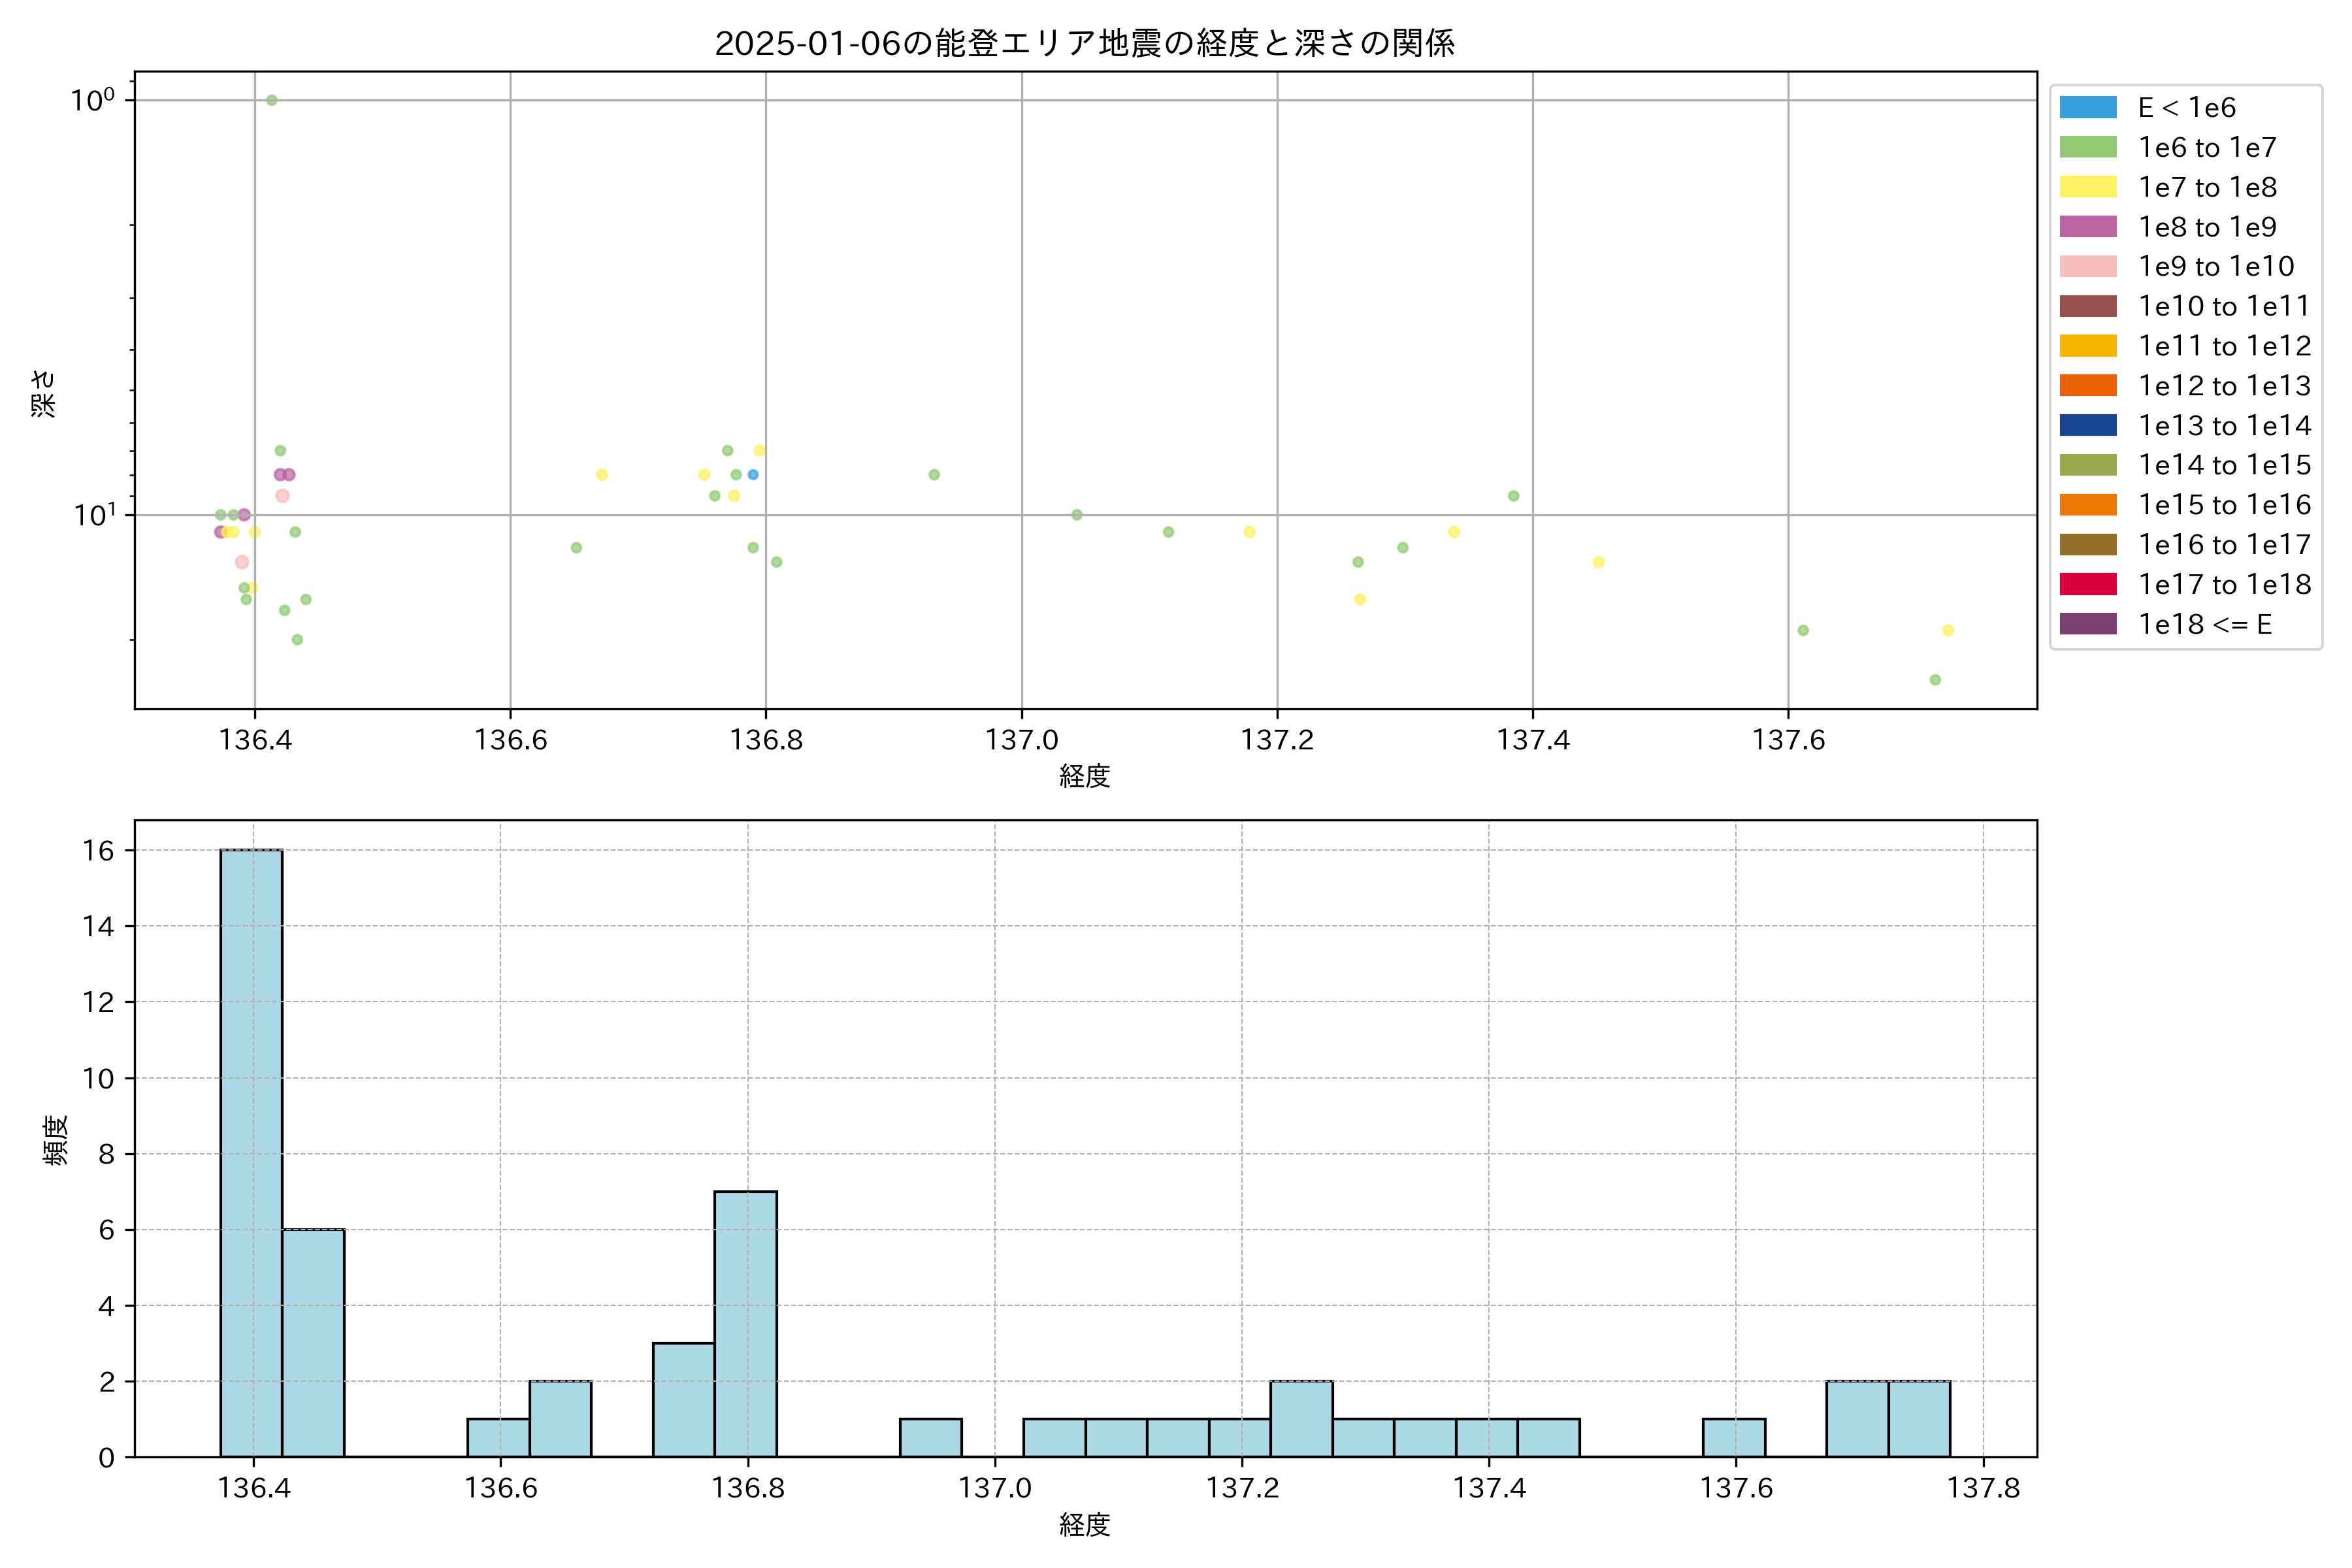Click the green scatter point at depth 10^0
Screen dimensions: 2352x1568
click(271, 100)
